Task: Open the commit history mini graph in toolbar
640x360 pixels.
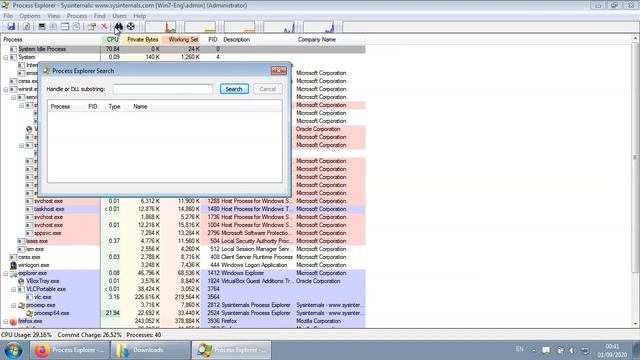Action: click(x=200, y=27)
